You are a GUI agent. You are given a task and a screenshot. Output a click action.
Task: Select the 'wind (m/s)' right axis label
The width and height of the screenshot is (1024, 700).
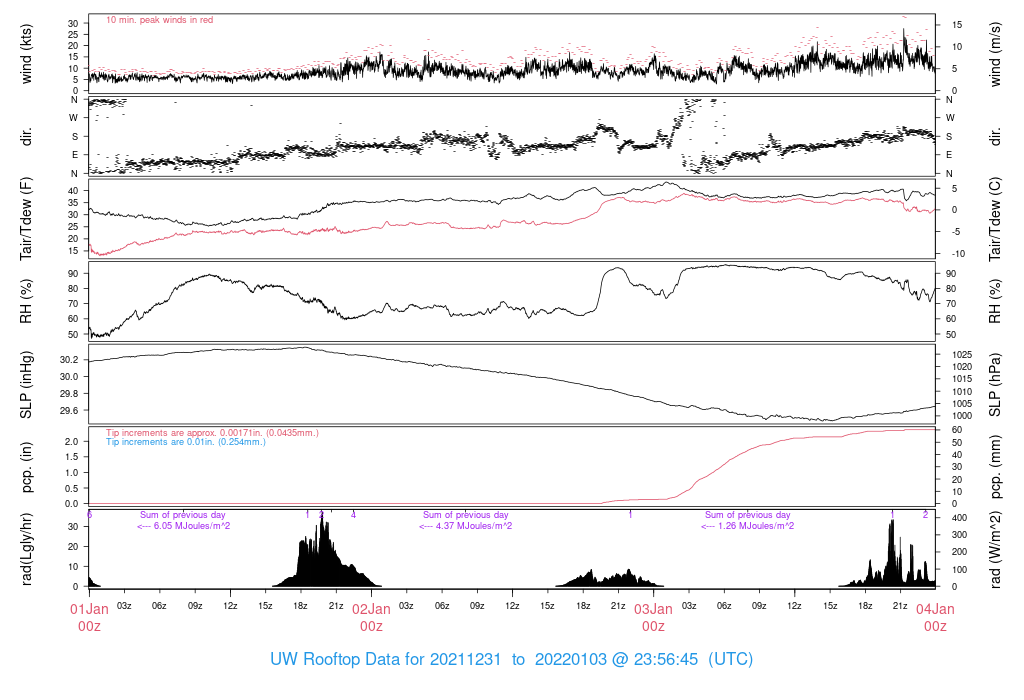[x=995, y=54]
